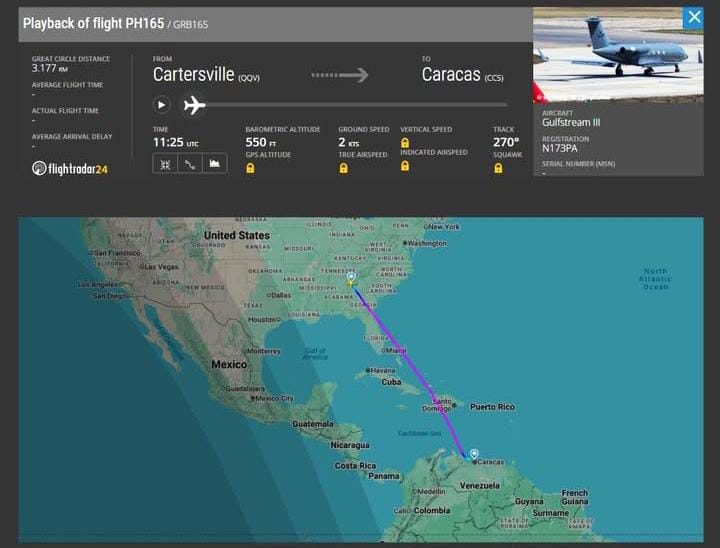The height and width of the screenshot is (548, 720).
Task: Click the yellow aircraft icon on the map
Action: 350,283
